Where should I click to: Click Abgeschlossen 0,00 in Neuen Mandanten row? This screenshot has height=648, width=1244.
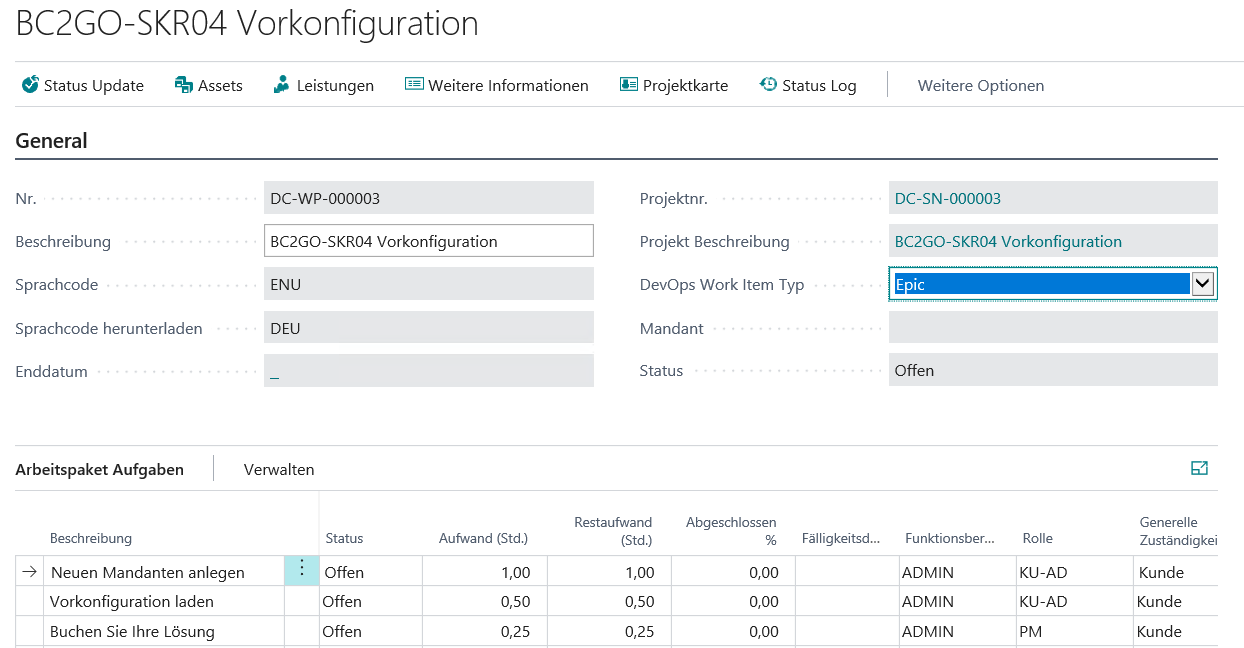point(733,572)
